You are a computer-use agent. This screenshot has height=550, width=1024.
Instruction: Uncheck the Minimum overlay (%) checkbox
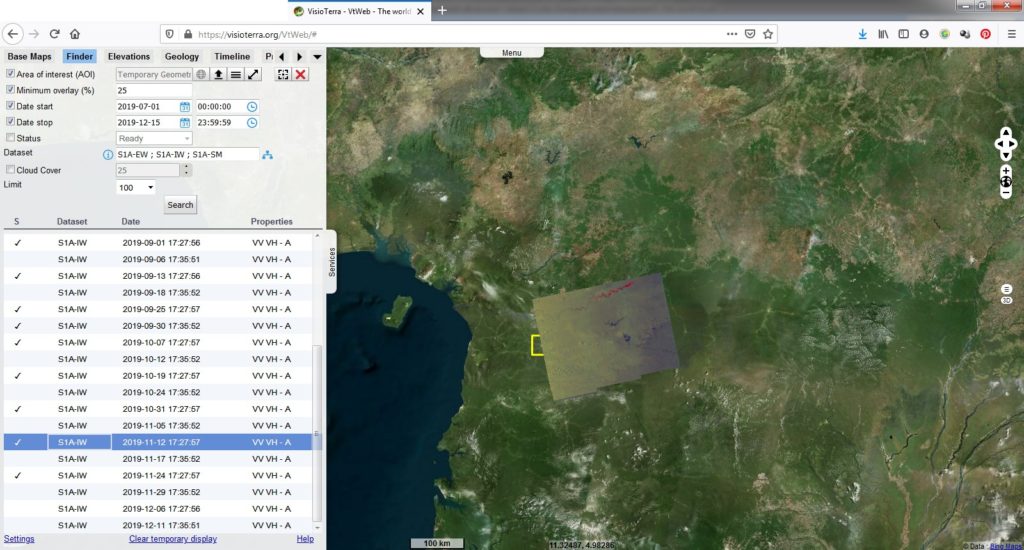pyautogui.click(x=10, y=89)
